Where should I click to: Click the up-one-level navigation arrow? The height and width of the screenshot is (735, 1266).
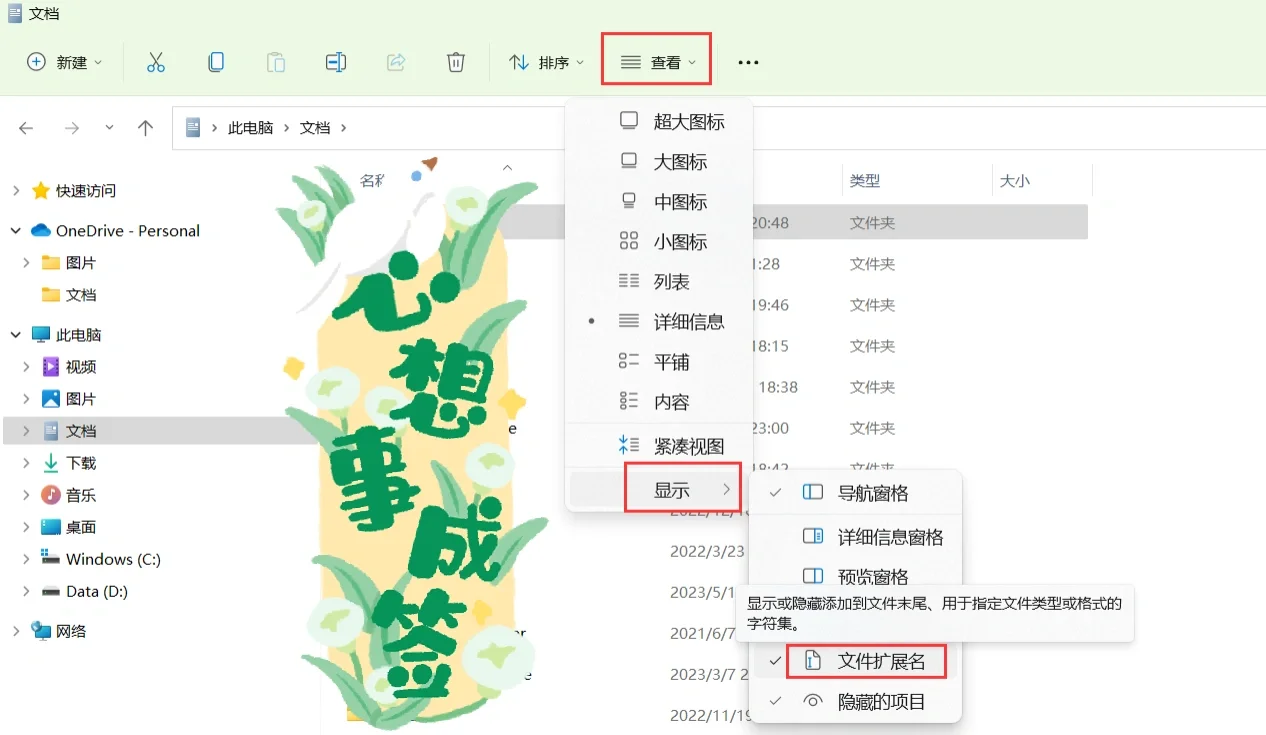point(145,128)
